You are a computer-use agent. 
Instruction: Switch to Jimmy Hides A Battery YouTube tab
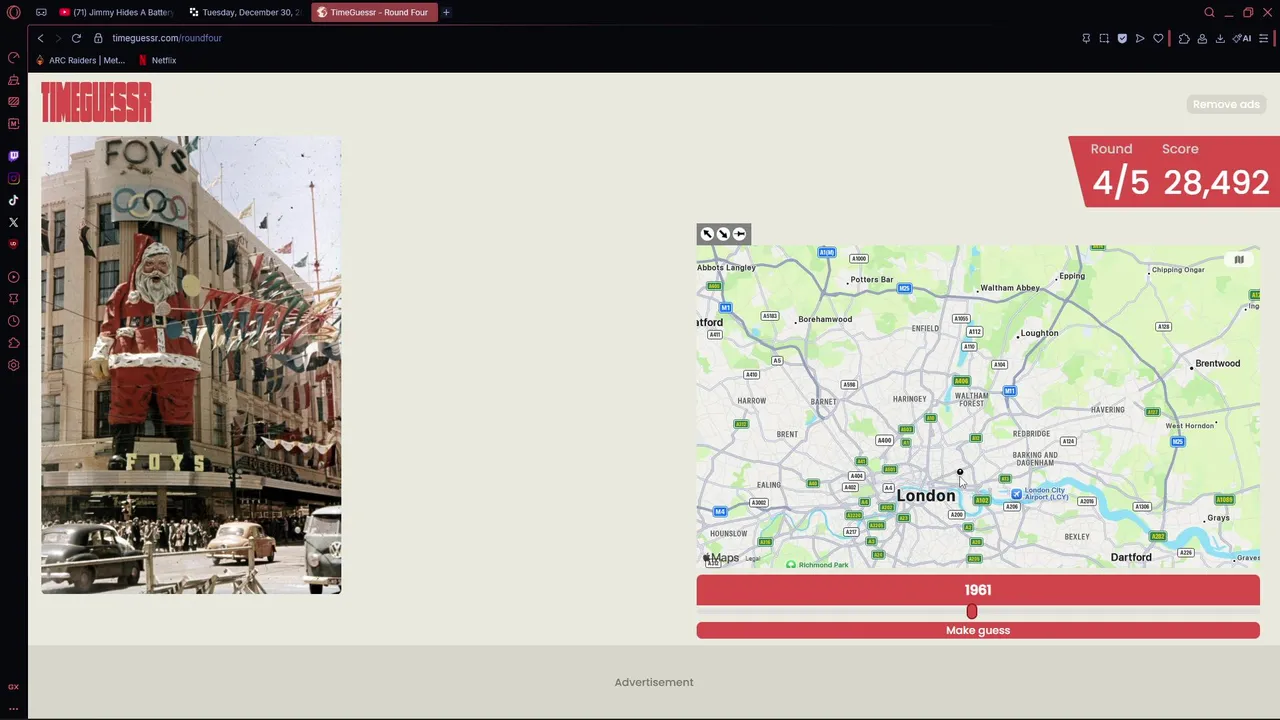click(x=116, y=12)
